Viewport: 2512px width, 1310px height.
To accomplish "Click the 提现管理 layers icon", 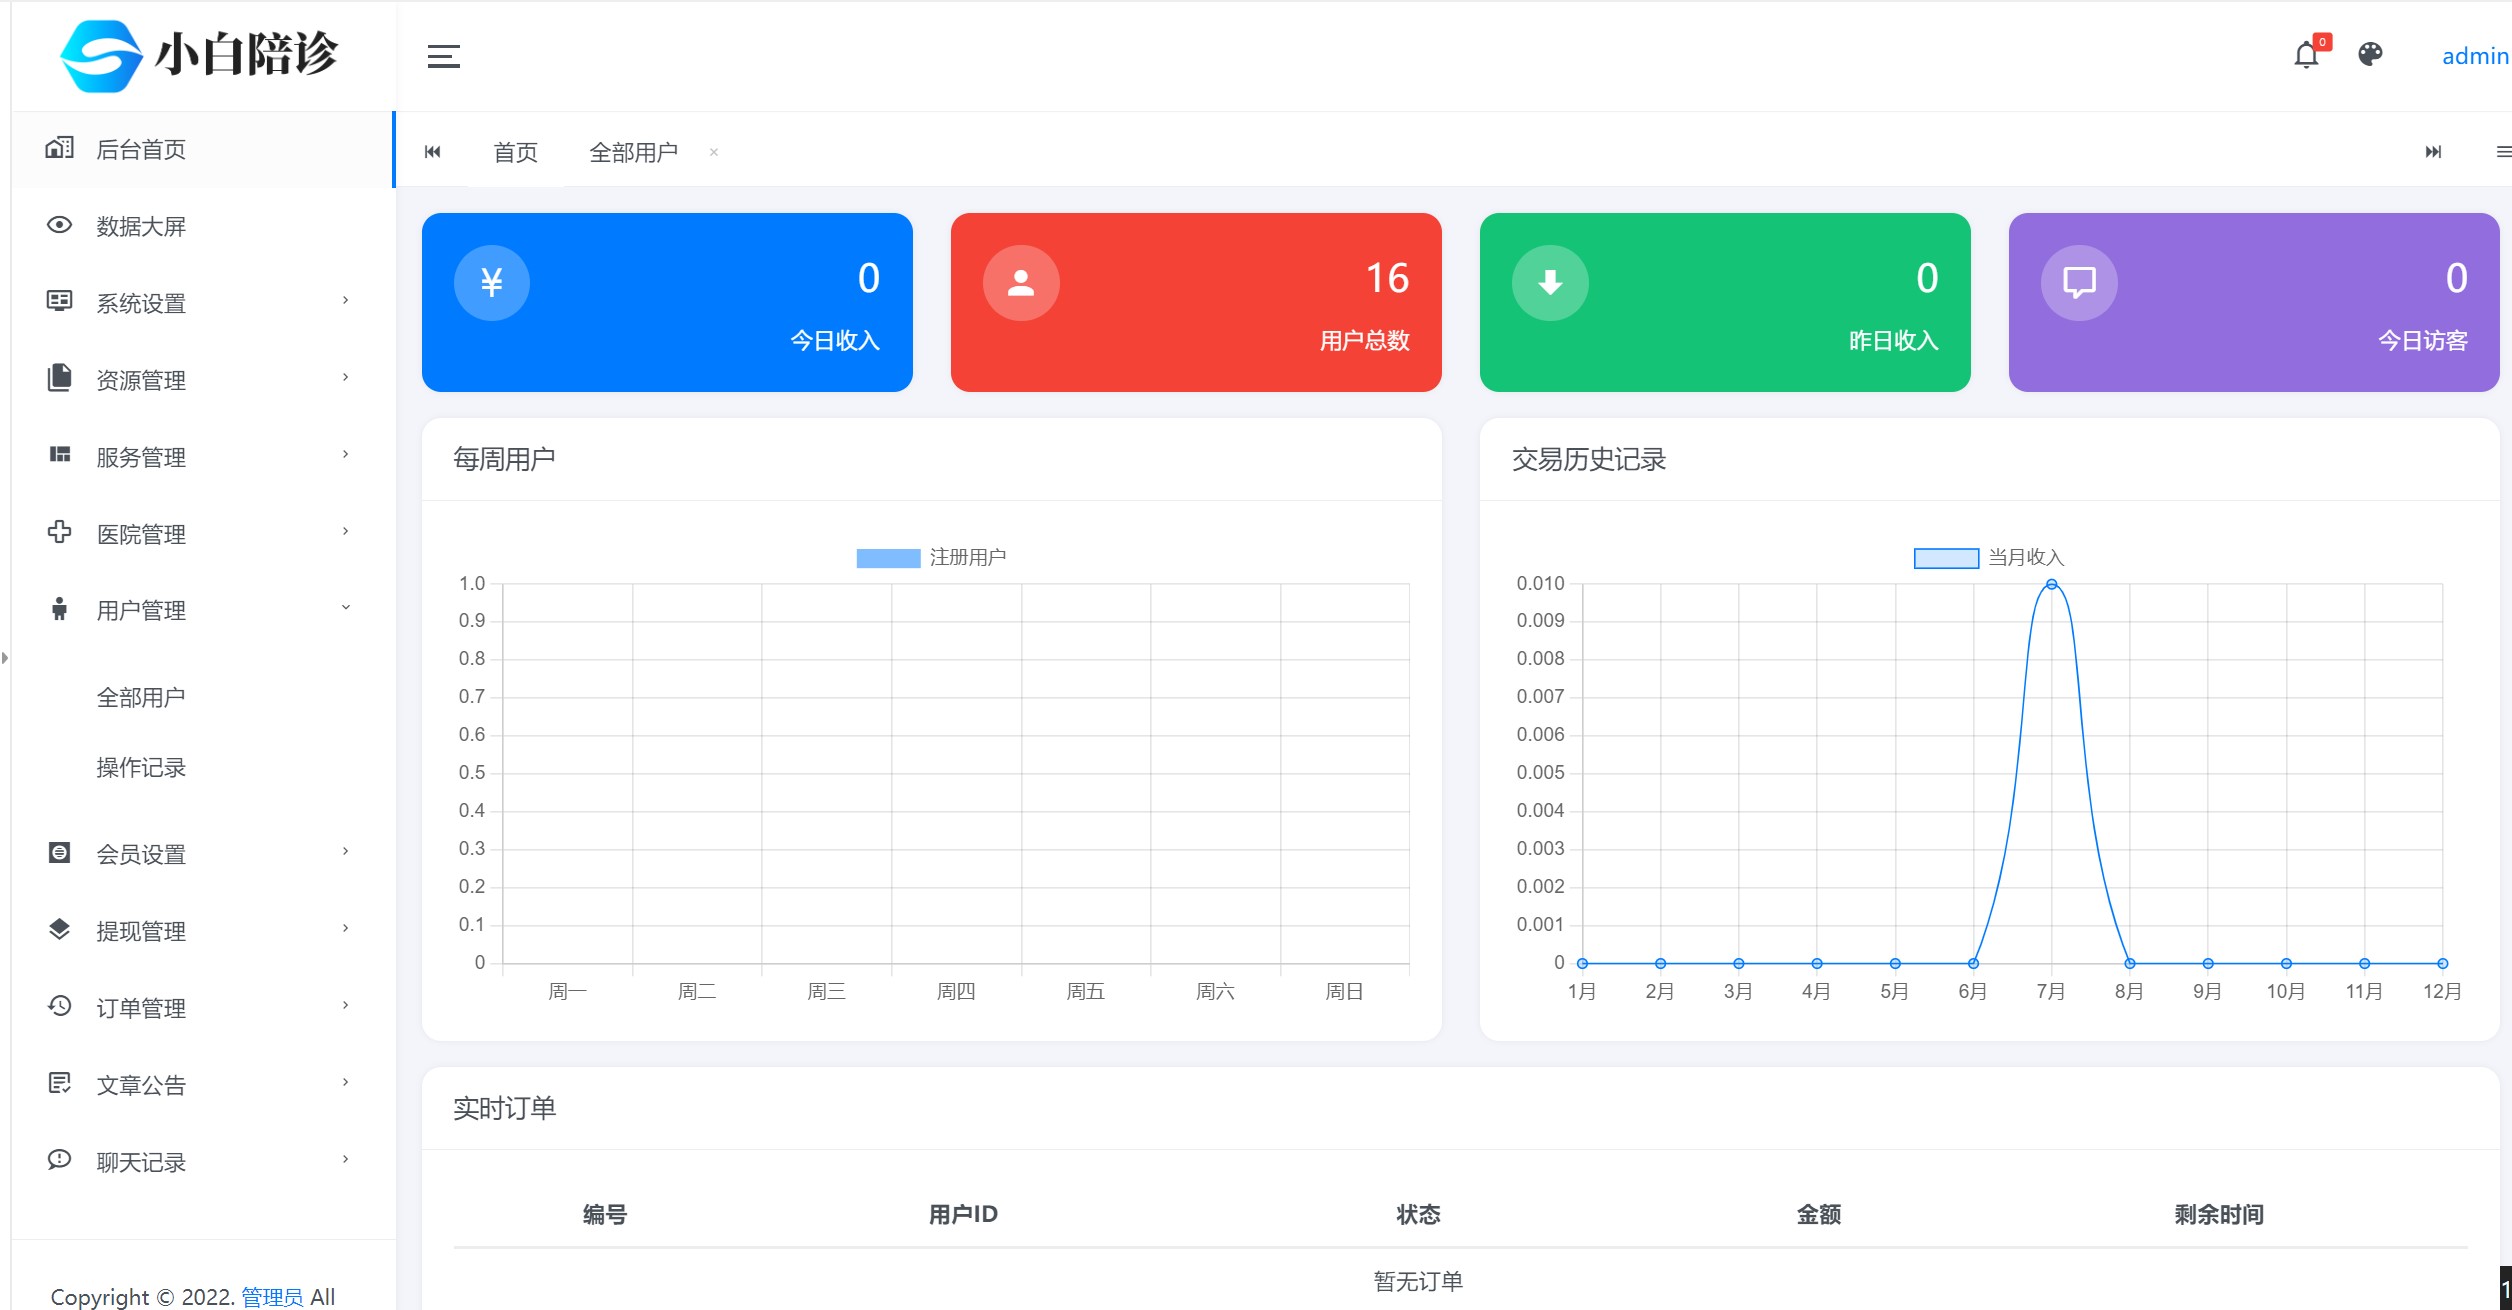I will pyautogui.click(x=60, y=930).
